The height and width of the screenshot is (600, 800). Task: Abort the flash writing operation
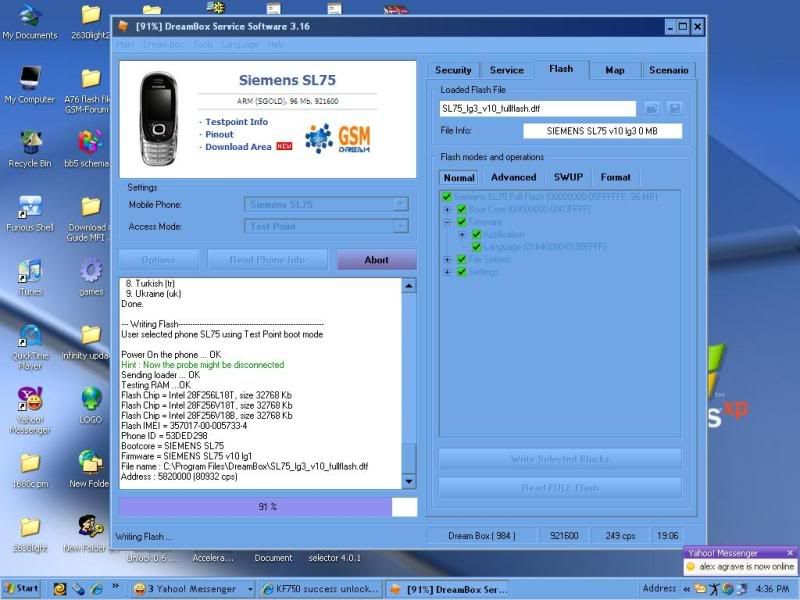[x=377, y=260]
